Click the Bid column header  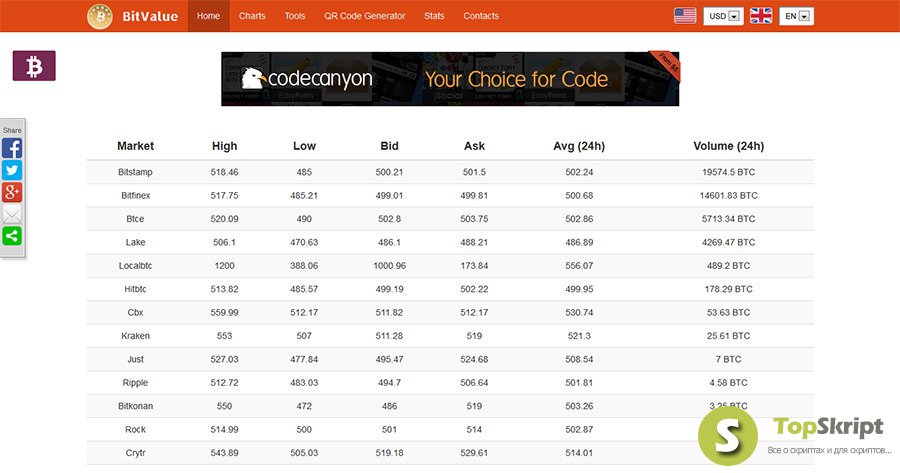[x=389, y=146]
